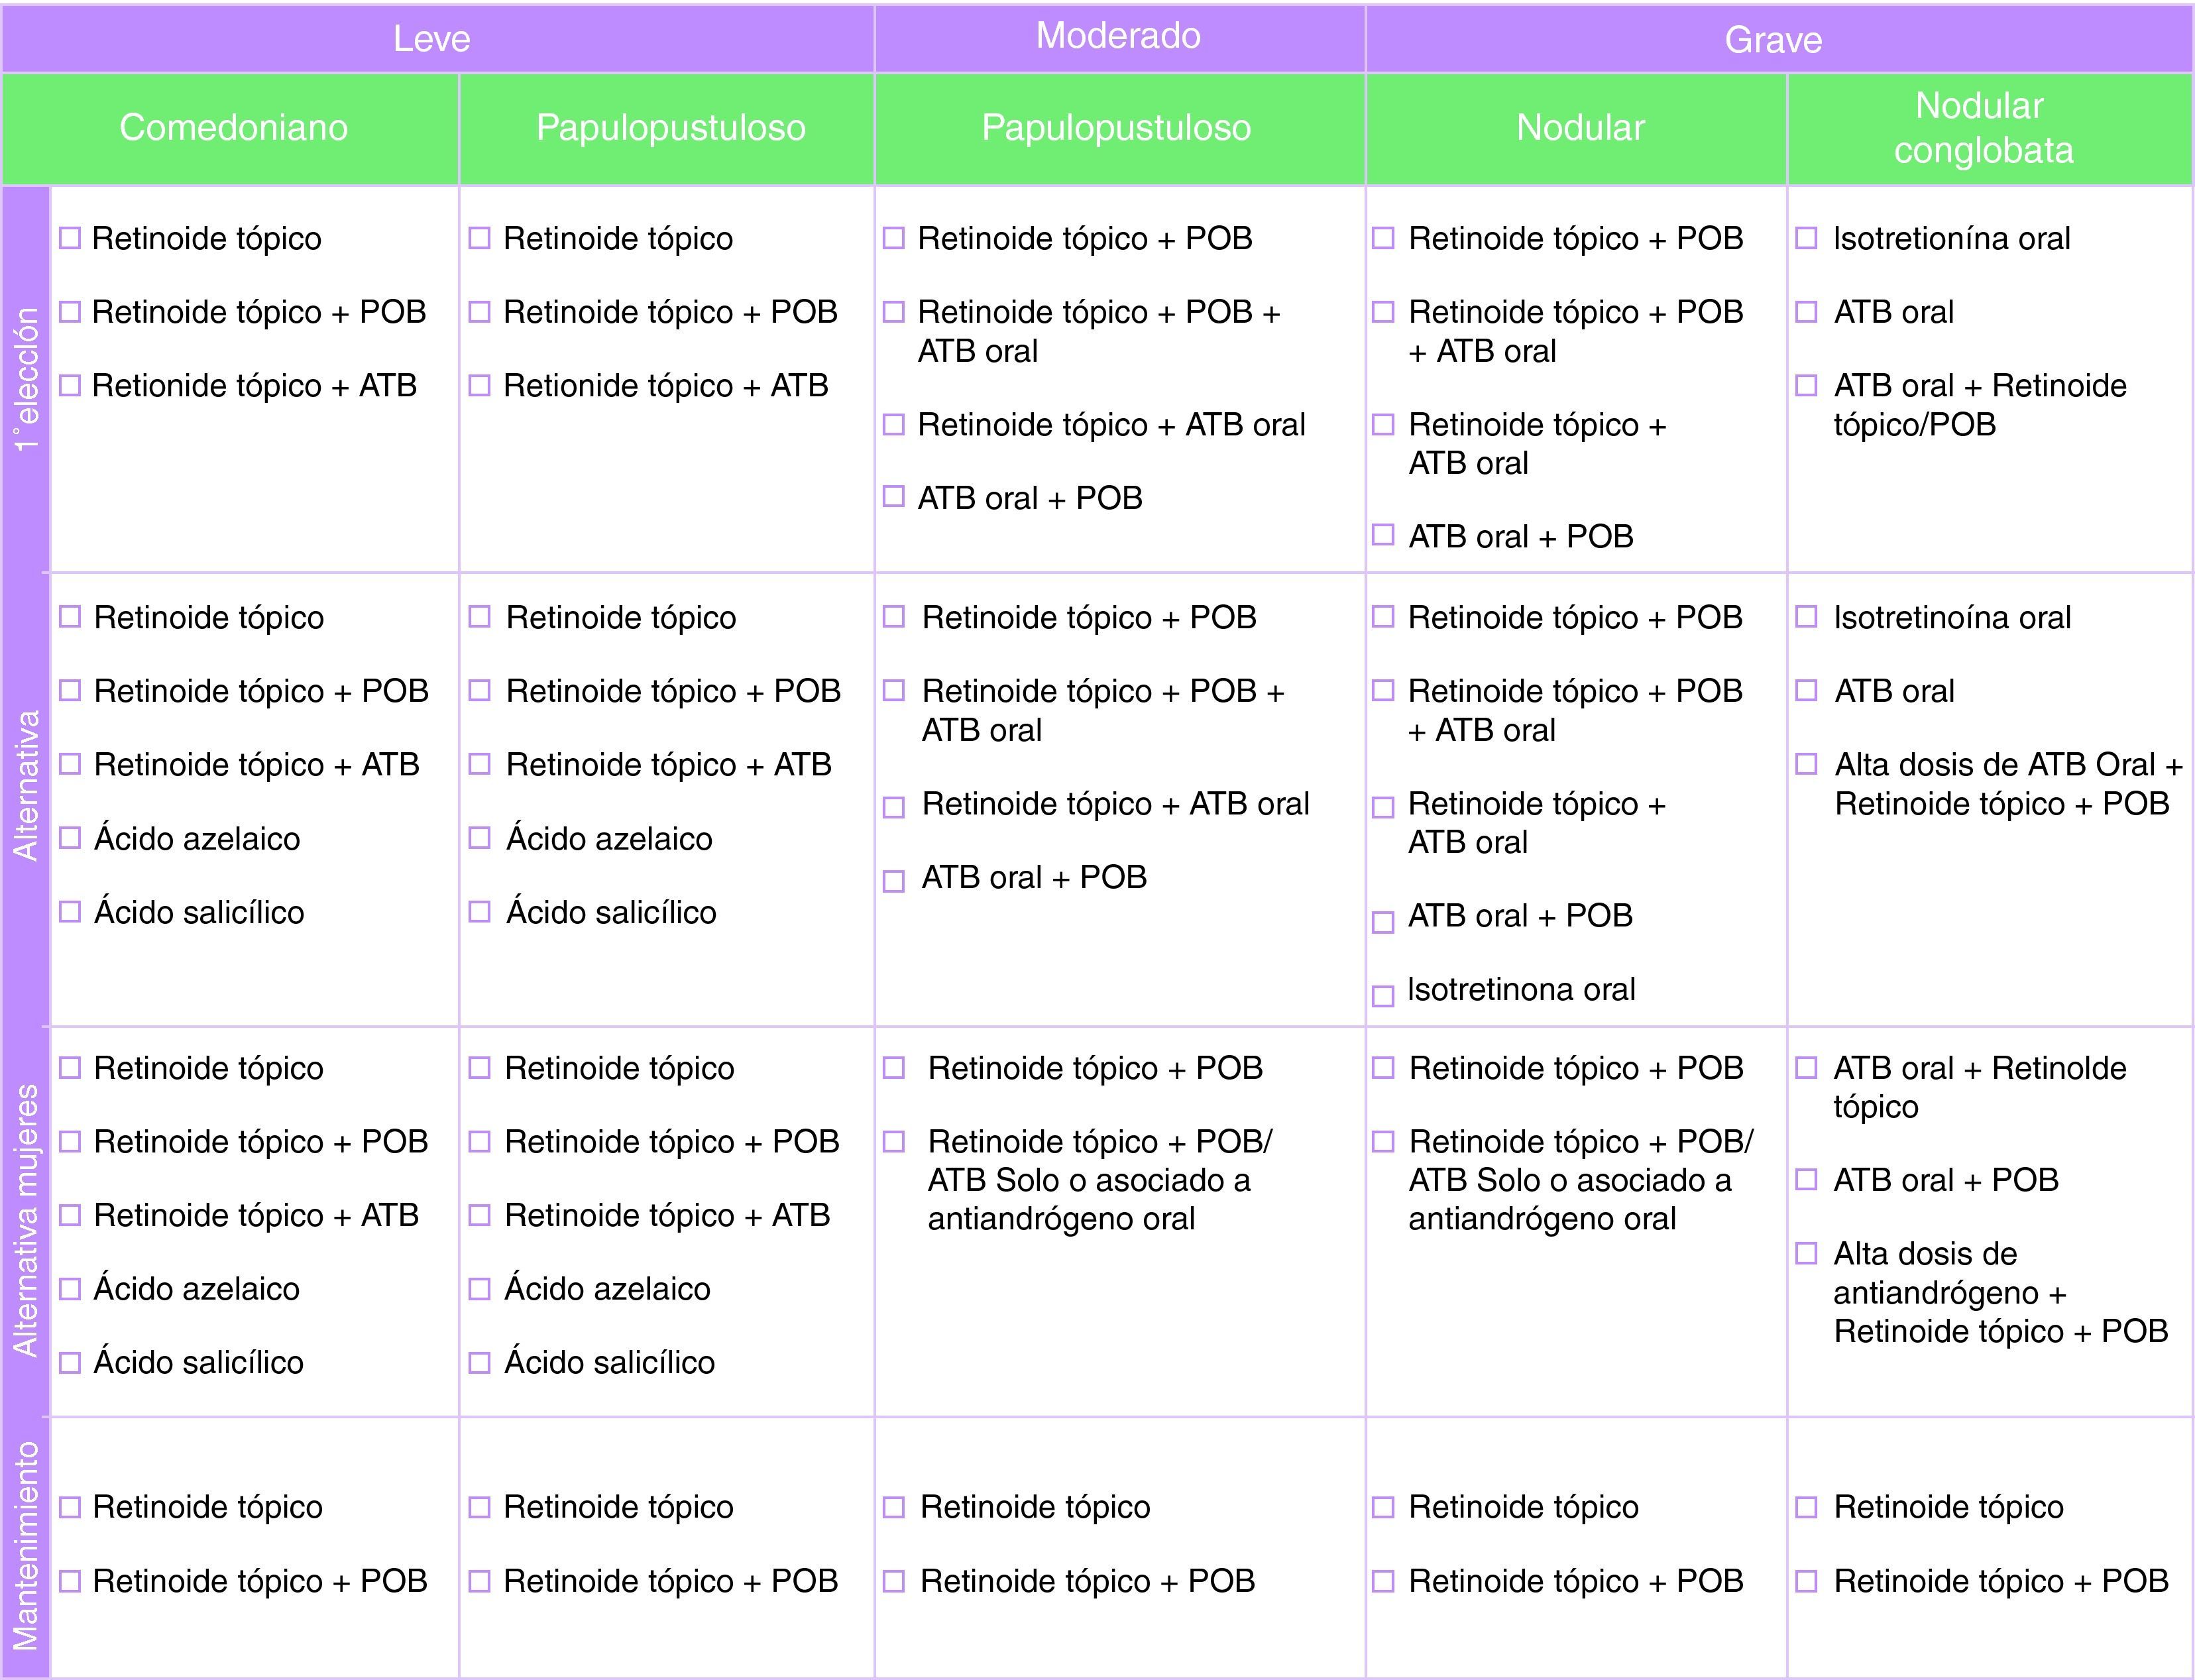Check "ATB oral" in Alternativa Nodular conglobata
This screenshot has height=1680, width=2195.
click(1806, 691)
